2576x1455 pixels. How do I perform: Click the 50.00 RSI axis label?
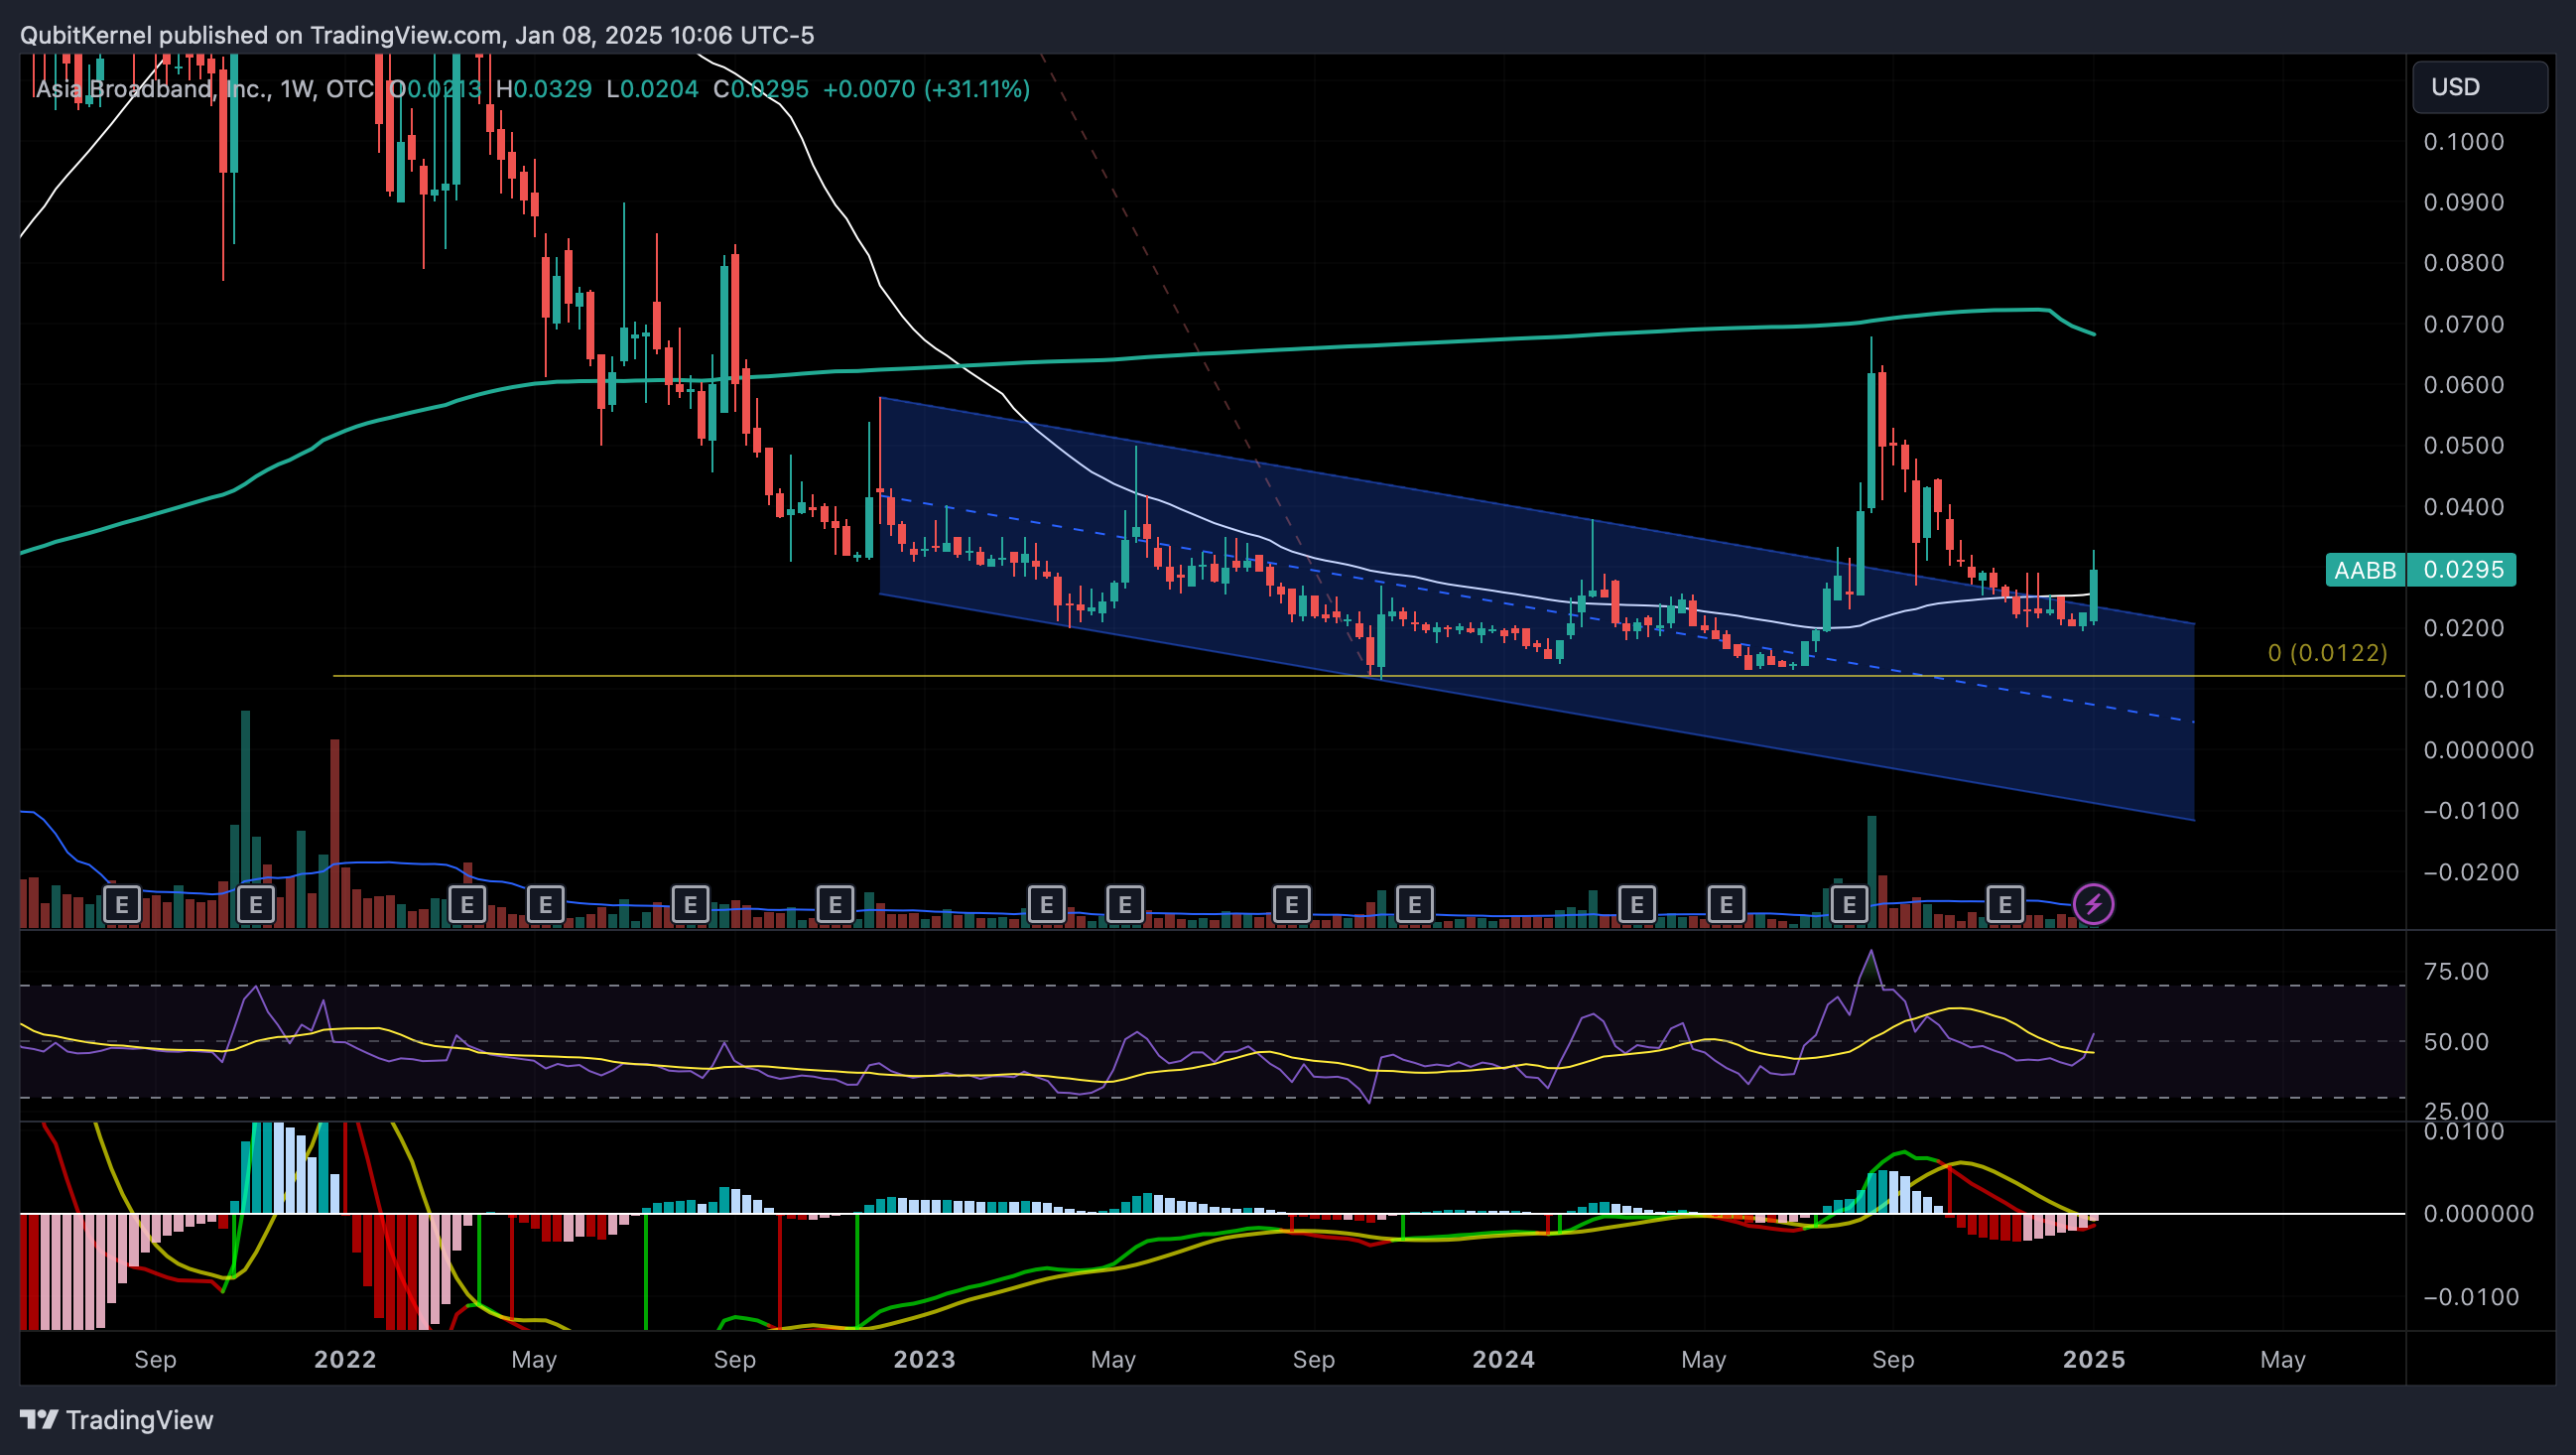[x=2456, y=1042]
